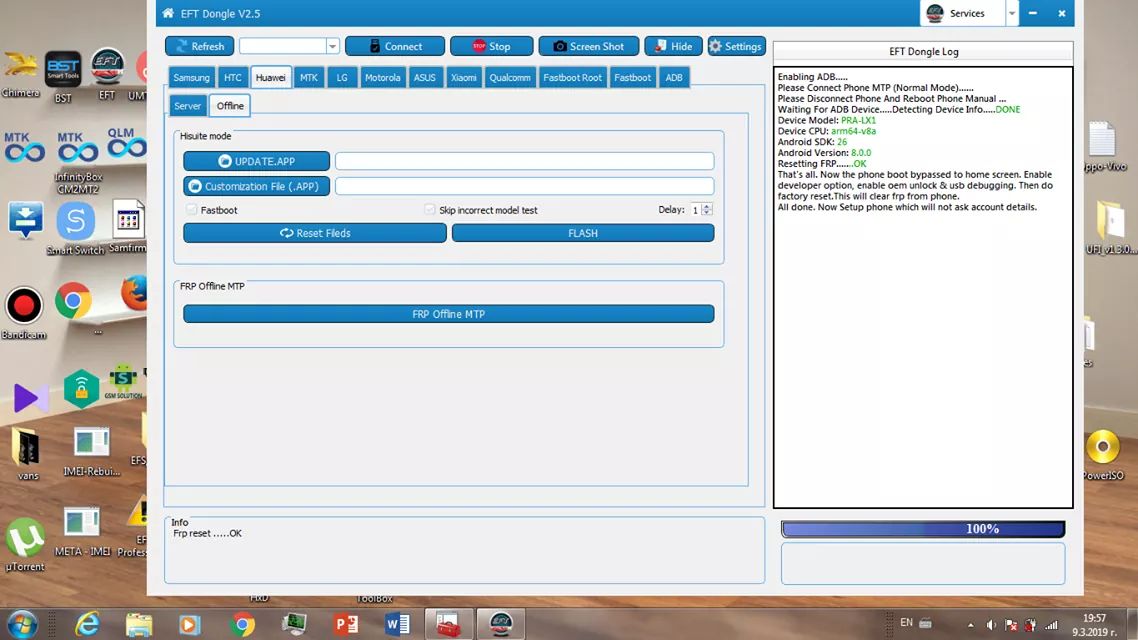Adjust the Delay stepper arrows

click(707, 210)
